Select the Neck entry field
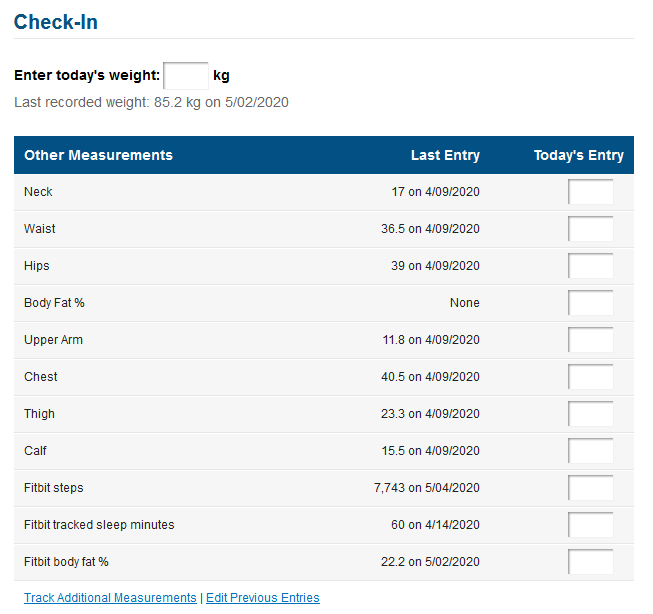This screenshot has width=653, height=614. pyautogui.click(x=591, y=192)
